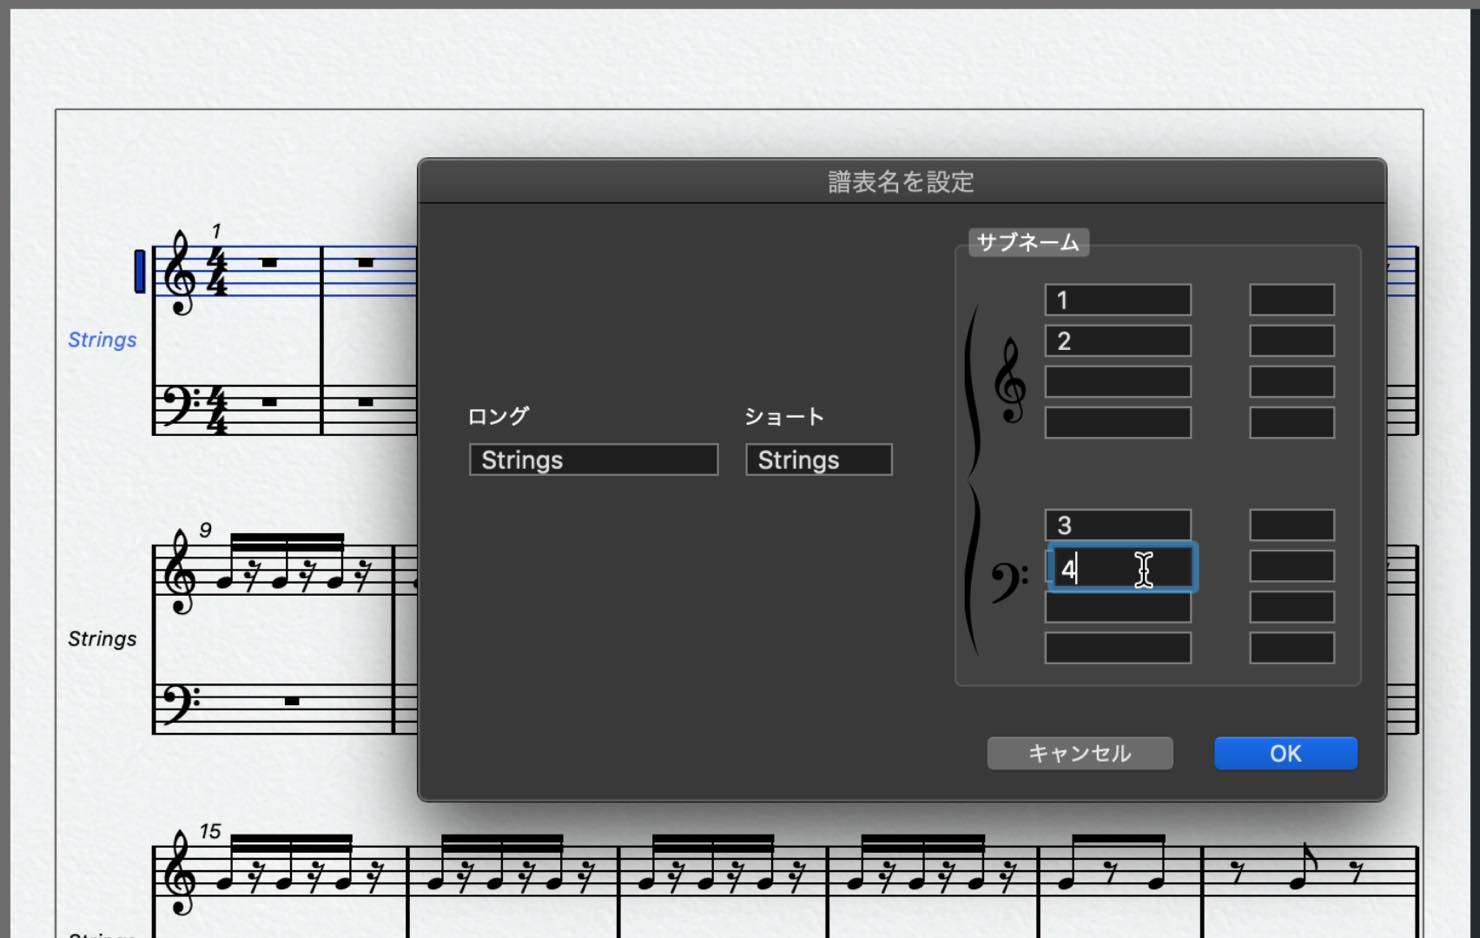Select the bass clef at measure 1
Screen dimensions: 1480x938
pos(180,406)
